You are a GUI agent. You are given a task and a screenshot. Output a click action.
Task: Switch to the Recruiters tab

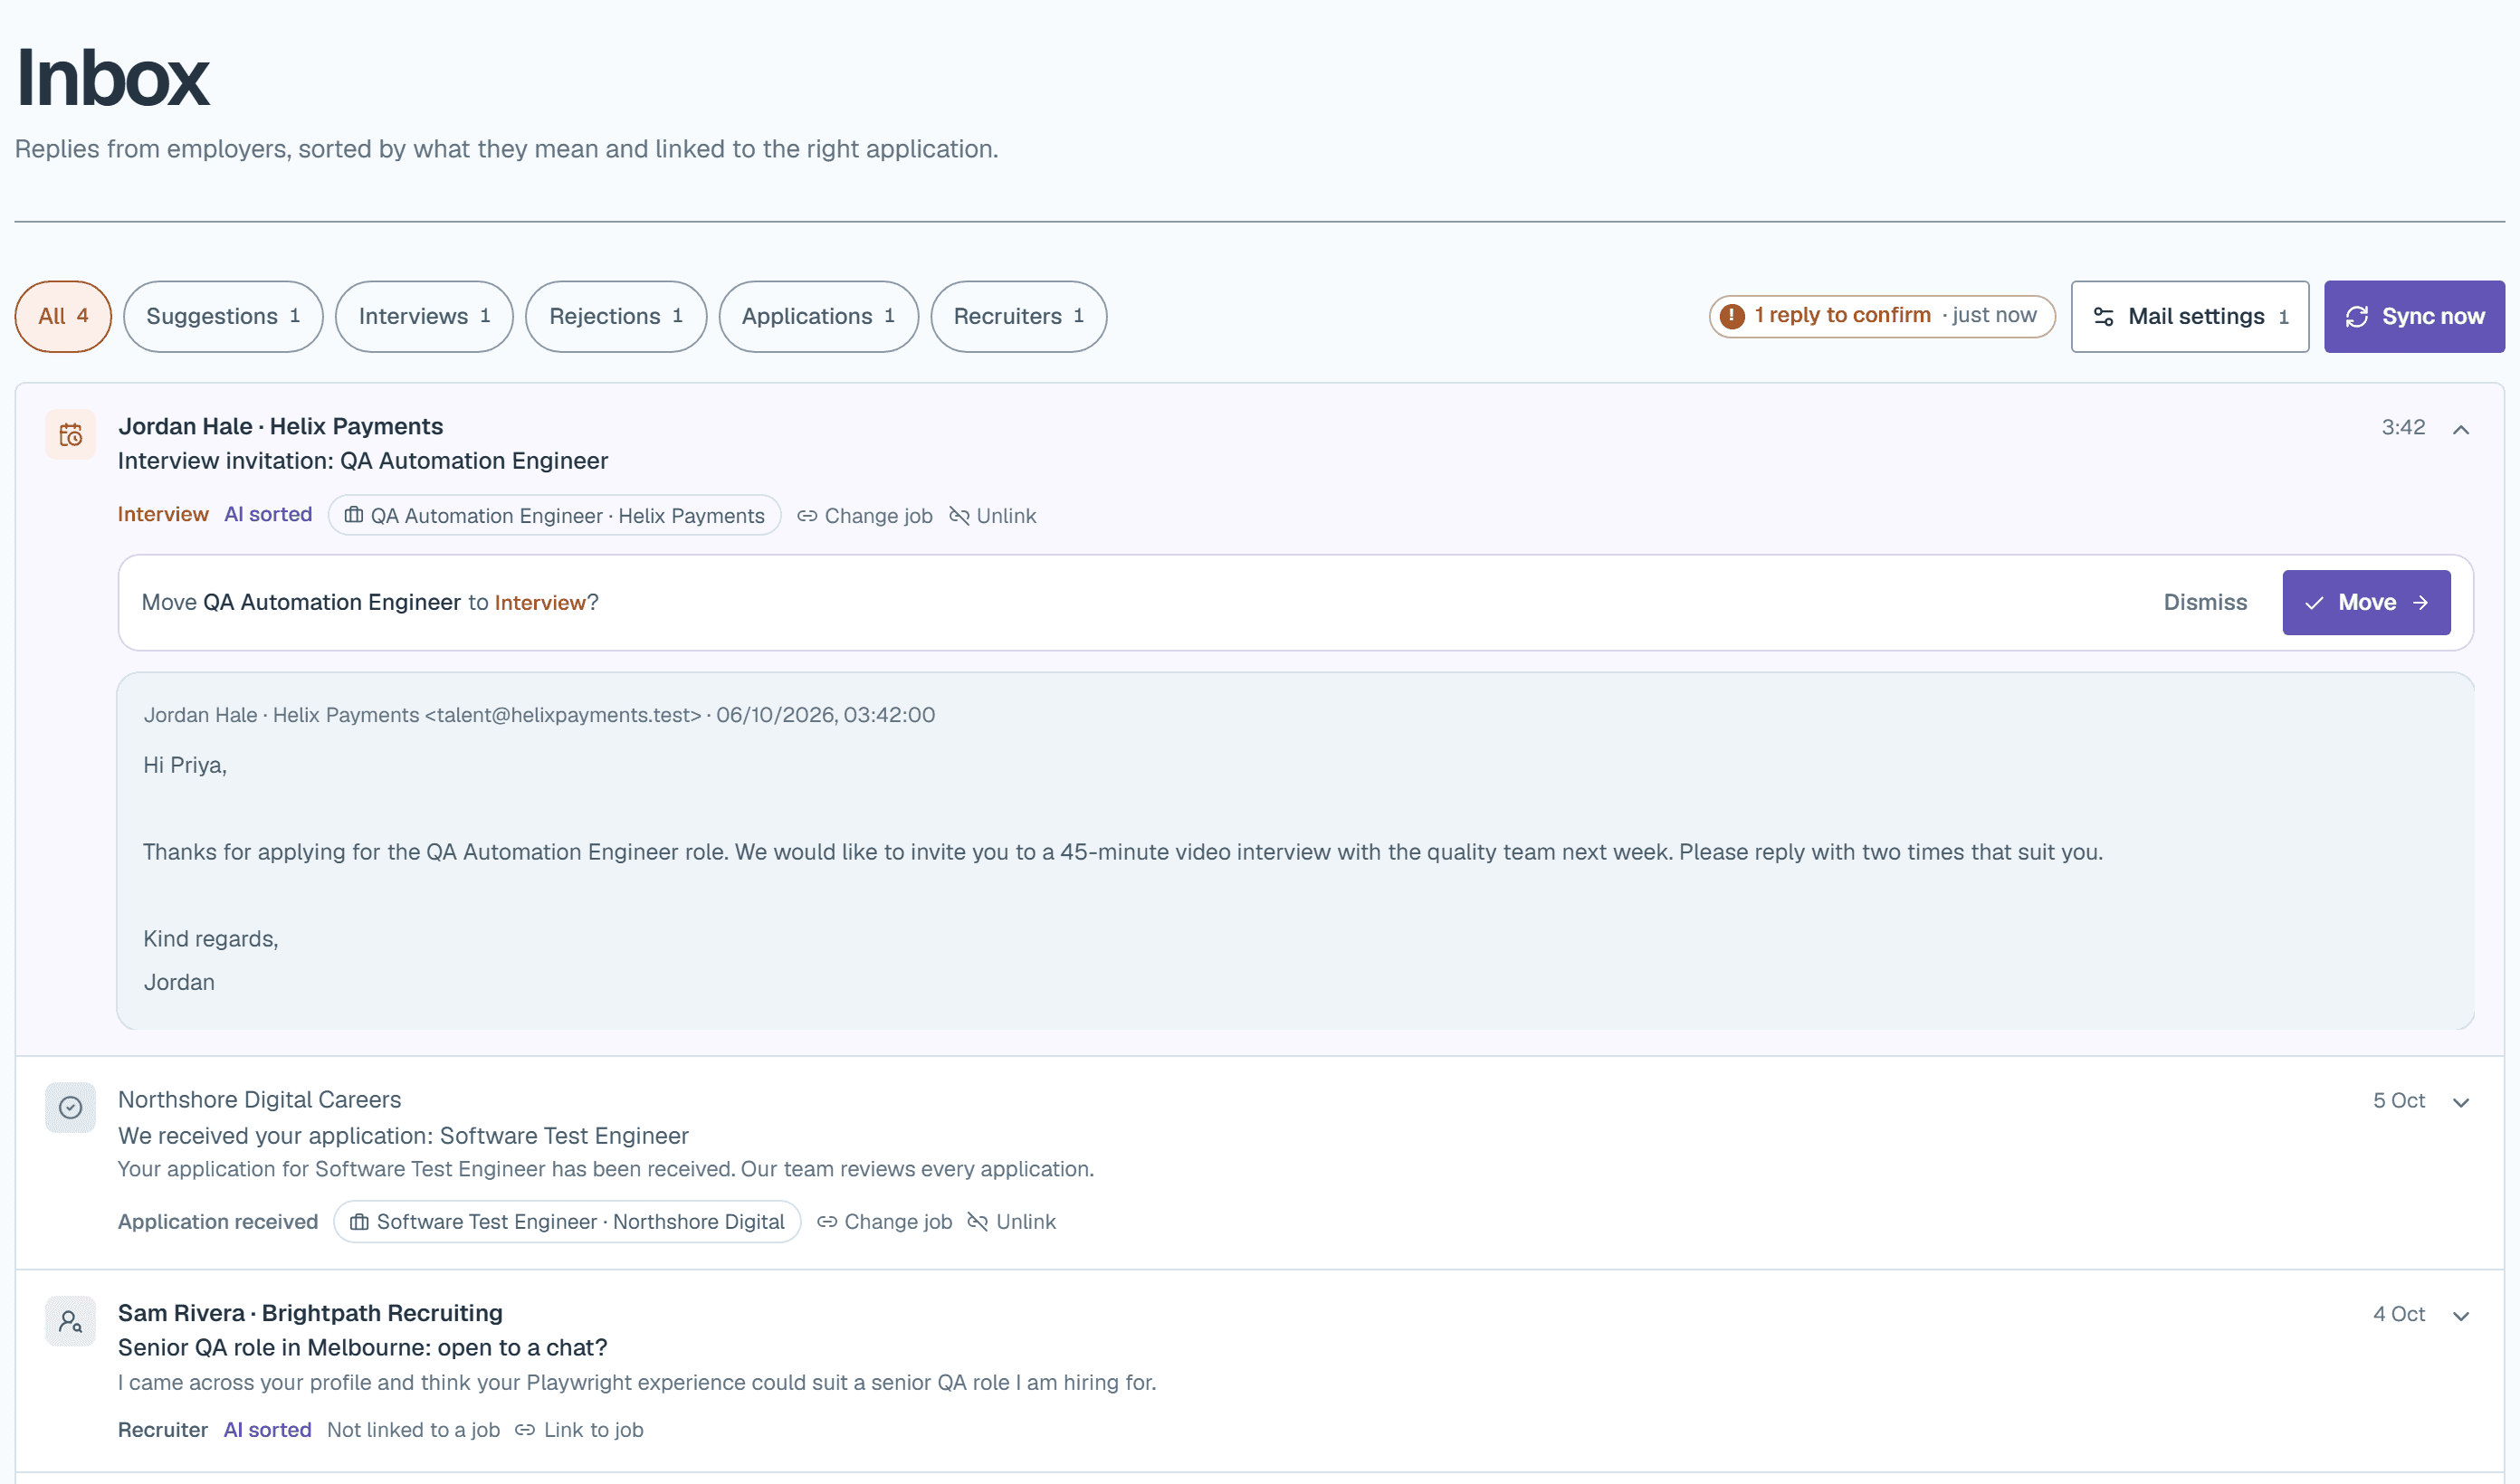click(1018, 317)
